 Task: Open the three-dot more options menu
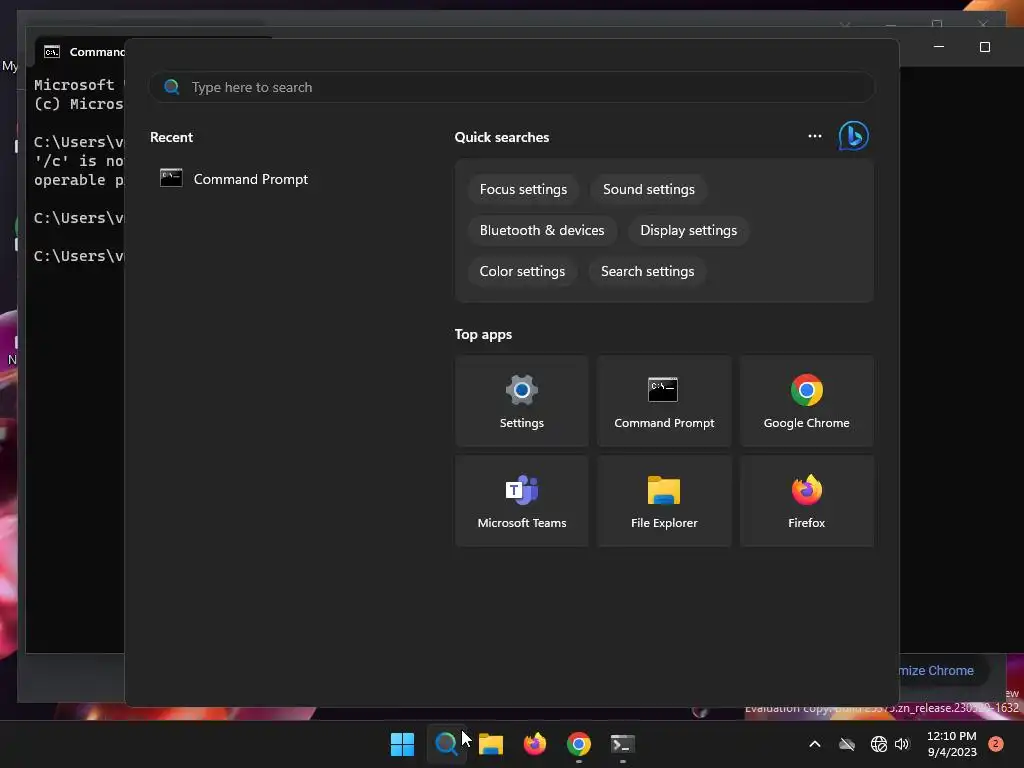point(814,136)
